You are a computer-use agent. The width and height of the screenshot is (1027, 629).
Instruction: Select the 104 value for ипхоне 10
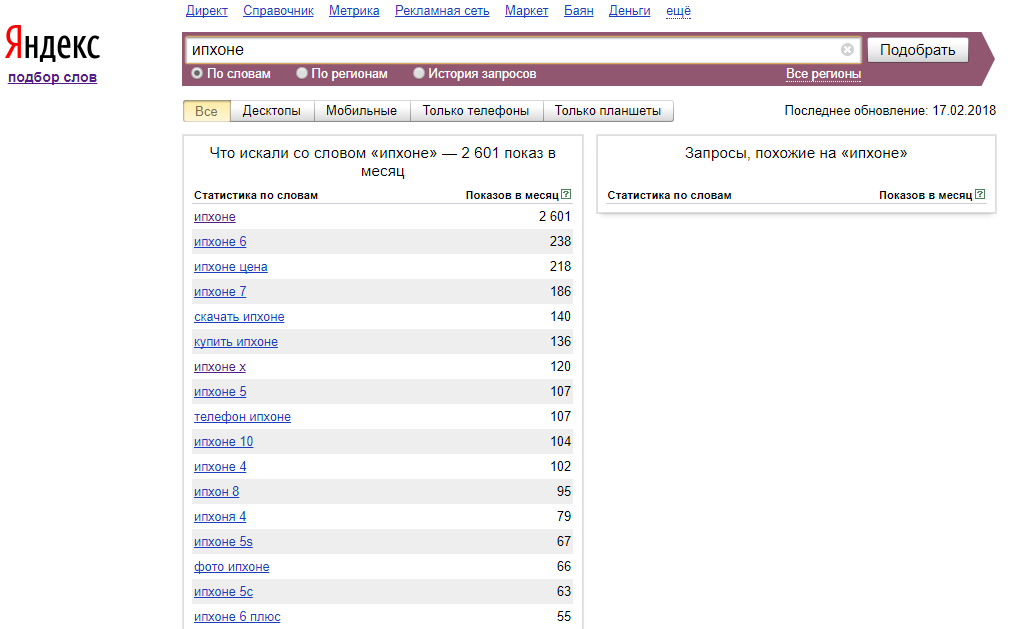point(561,441)
